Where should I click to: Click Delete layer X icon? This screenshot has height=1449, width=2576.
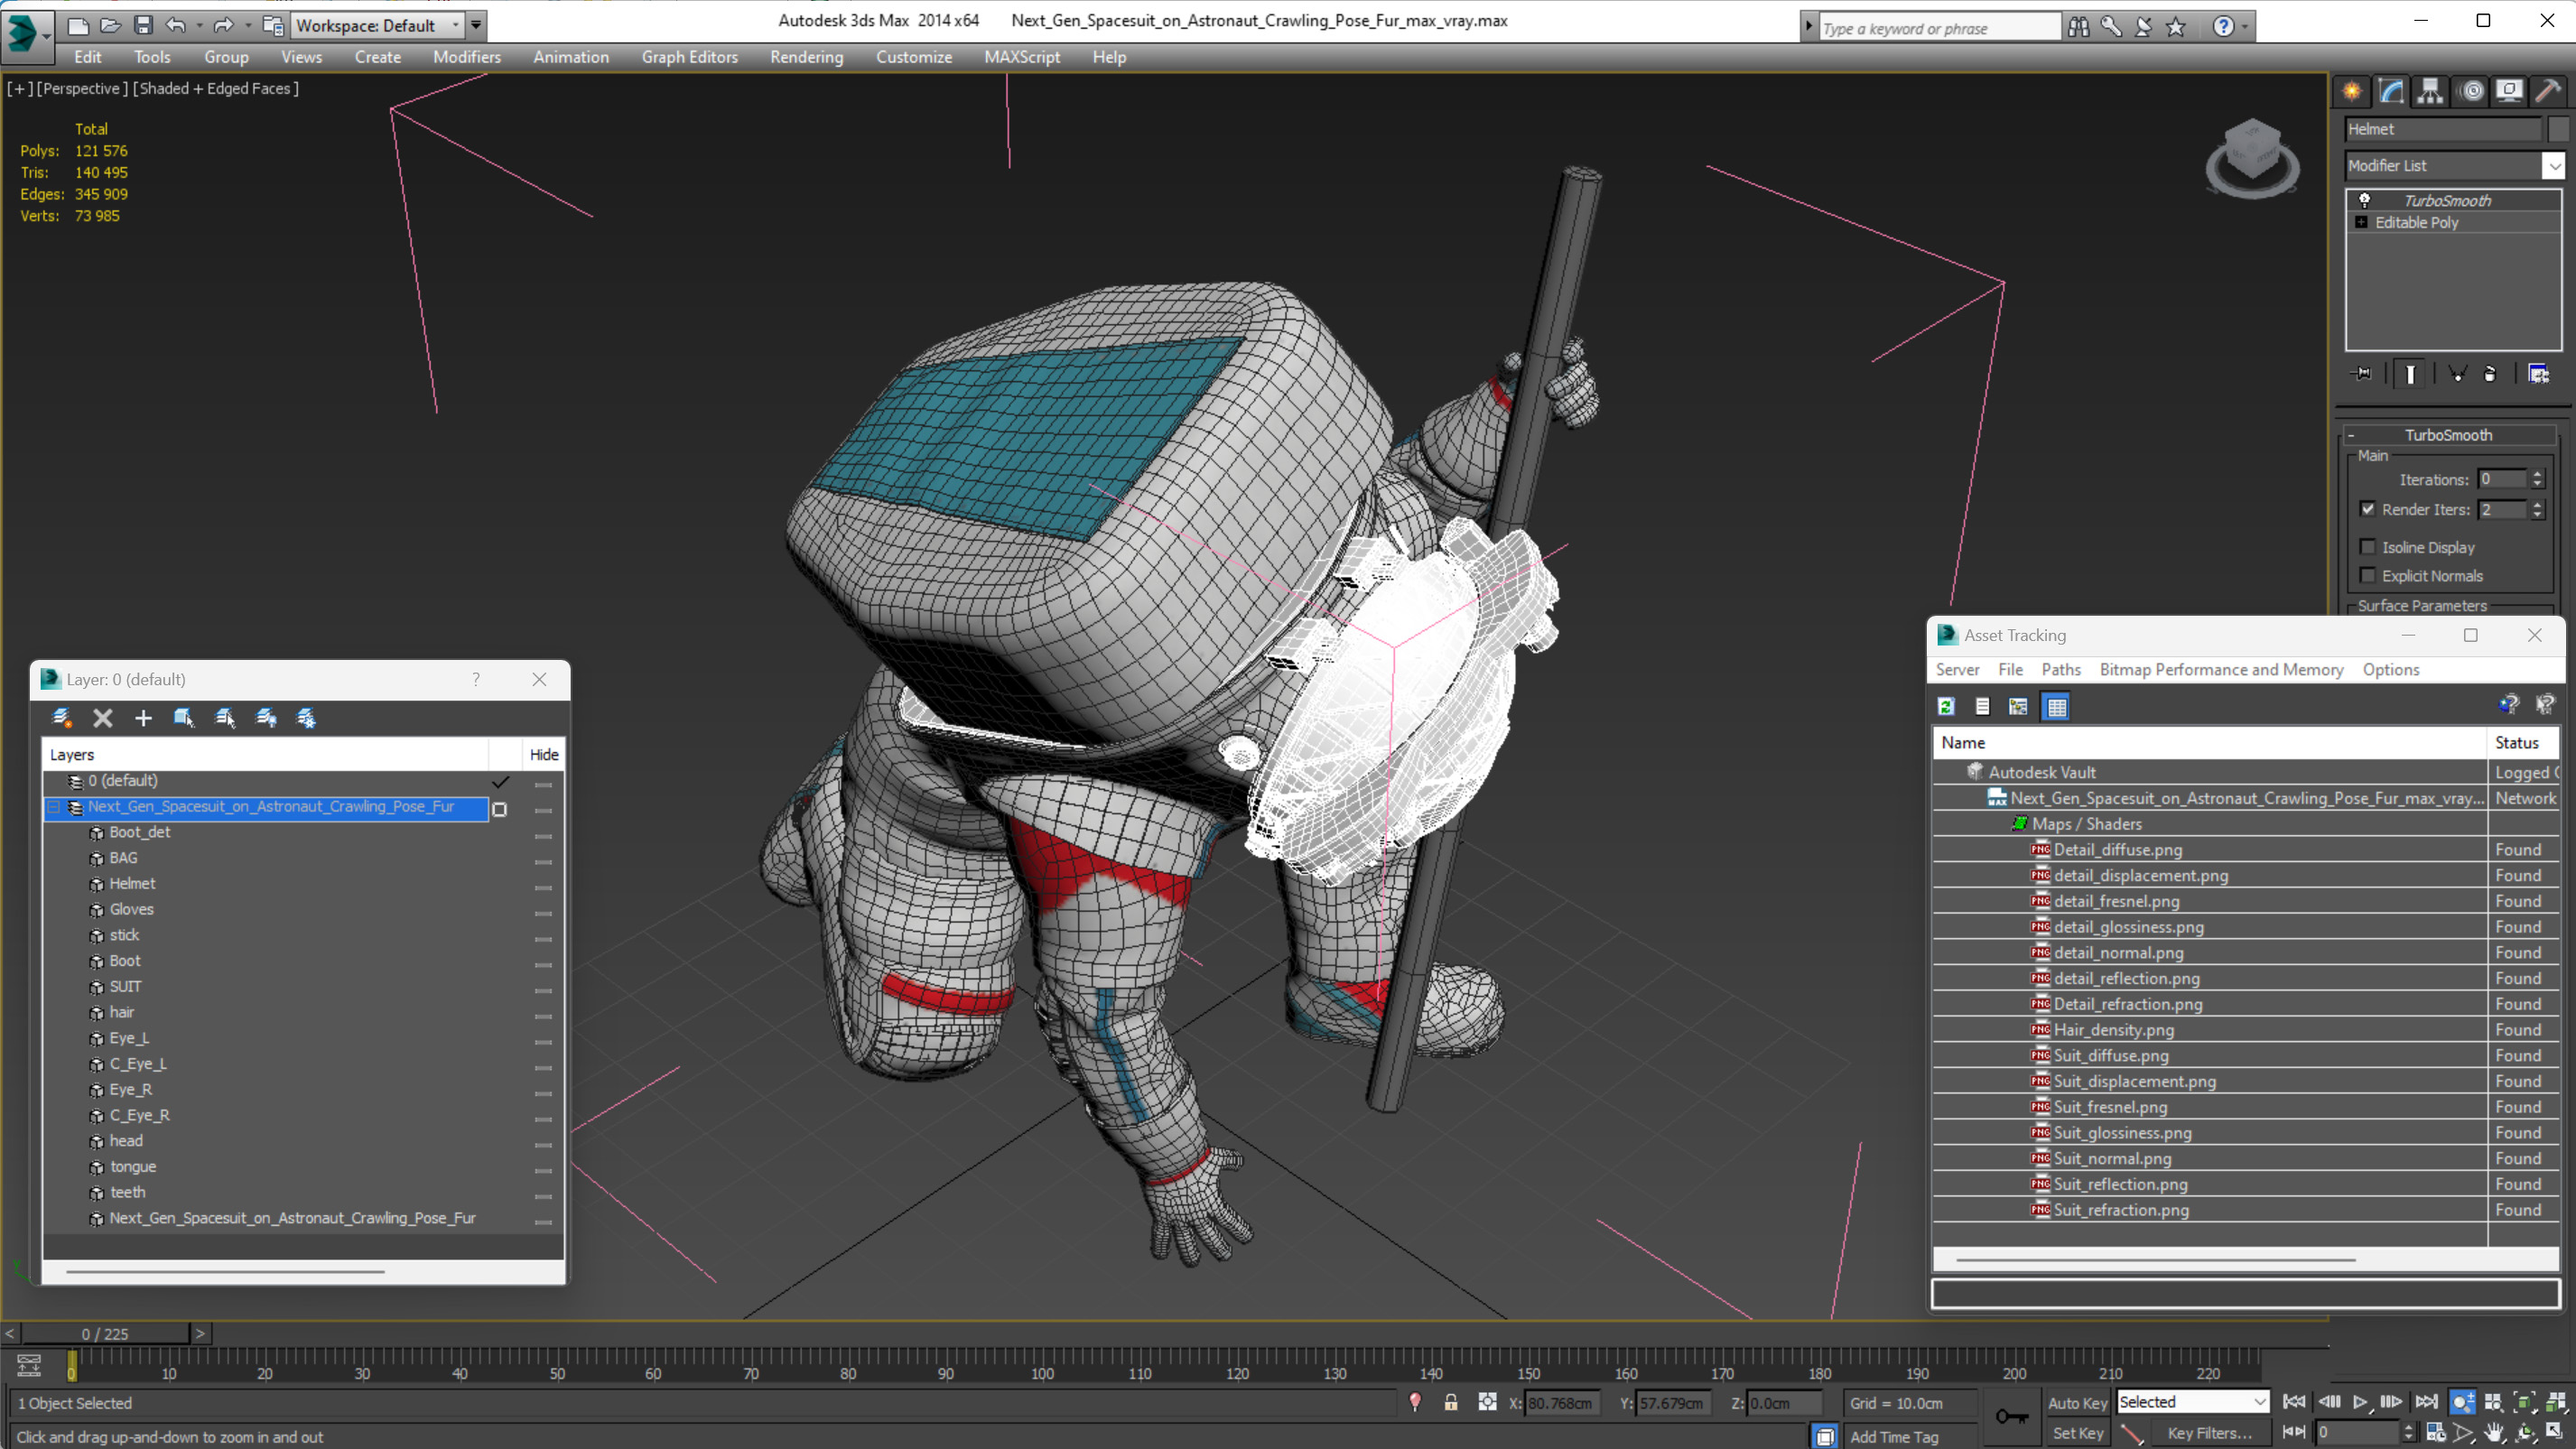[x=102, y=718]
